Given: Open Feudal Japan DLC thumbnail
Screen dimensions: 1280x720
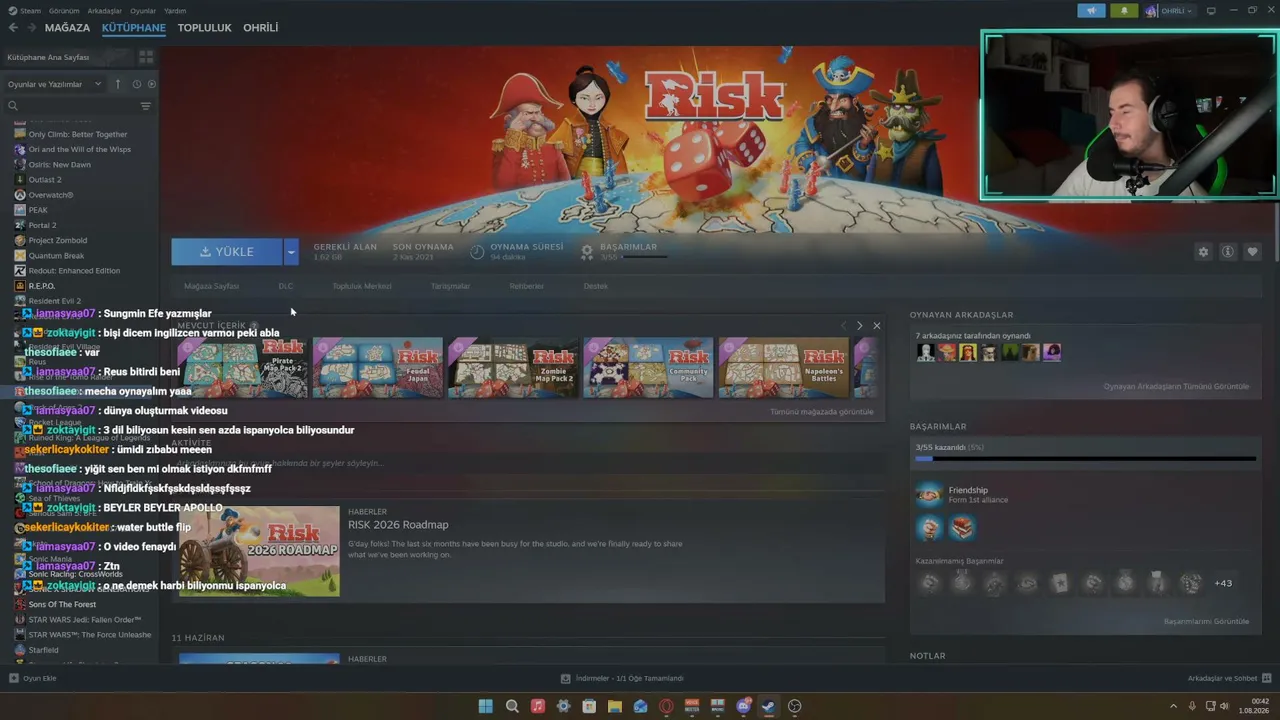Looking at the screenshot, I should click(x=378, y=368).
